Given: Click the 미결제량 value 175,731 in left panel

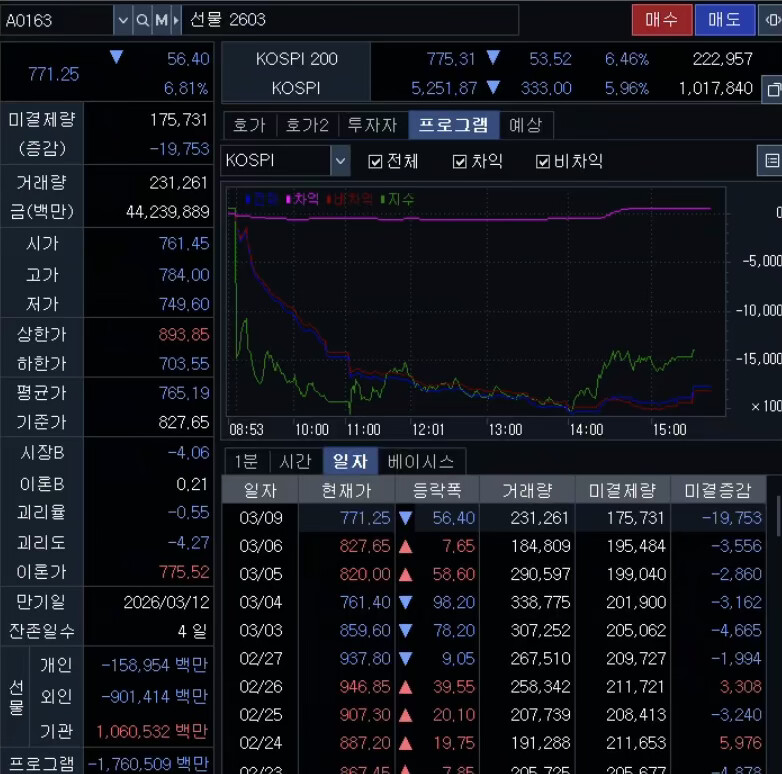Looking at the screenshot, I should coord(179,120).
